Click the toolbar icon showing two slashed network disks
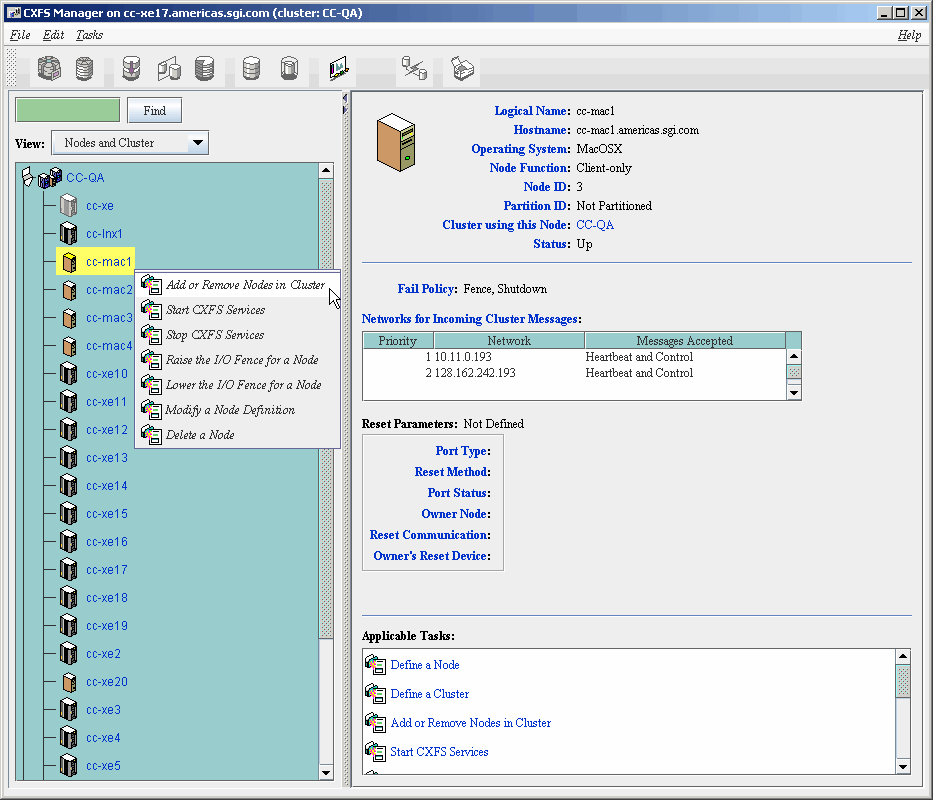 [413, 69]
